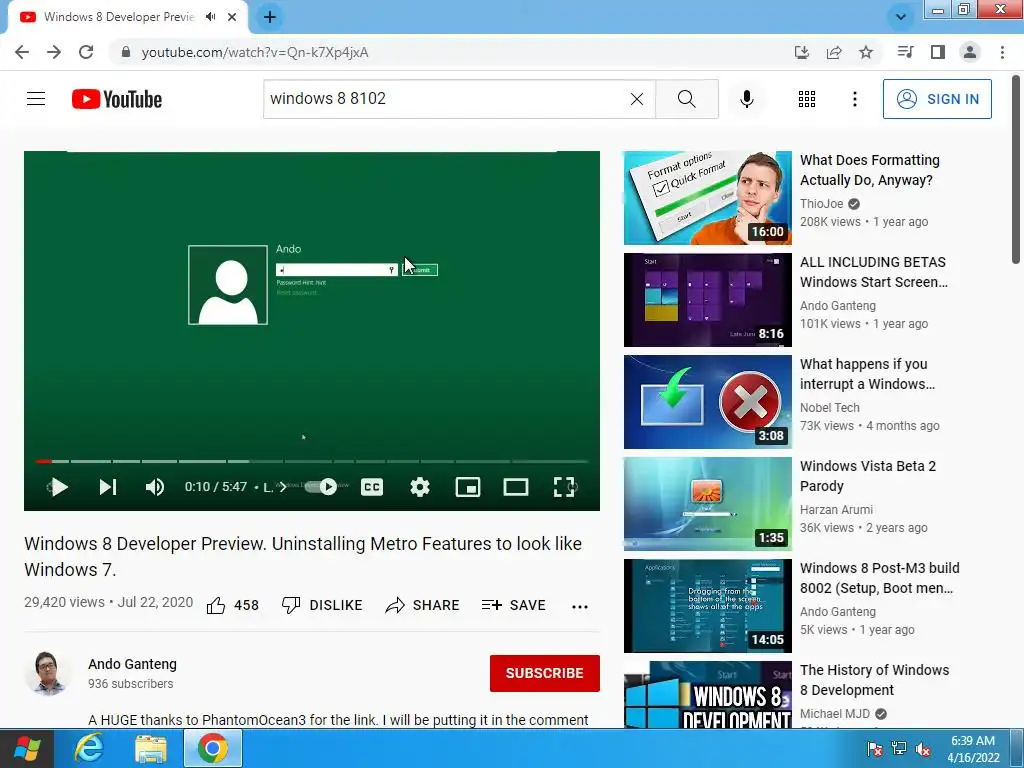Enter full screen mode
This screenshot has height=768, width=1024.
pyautogui.click(x=564, y=487)
